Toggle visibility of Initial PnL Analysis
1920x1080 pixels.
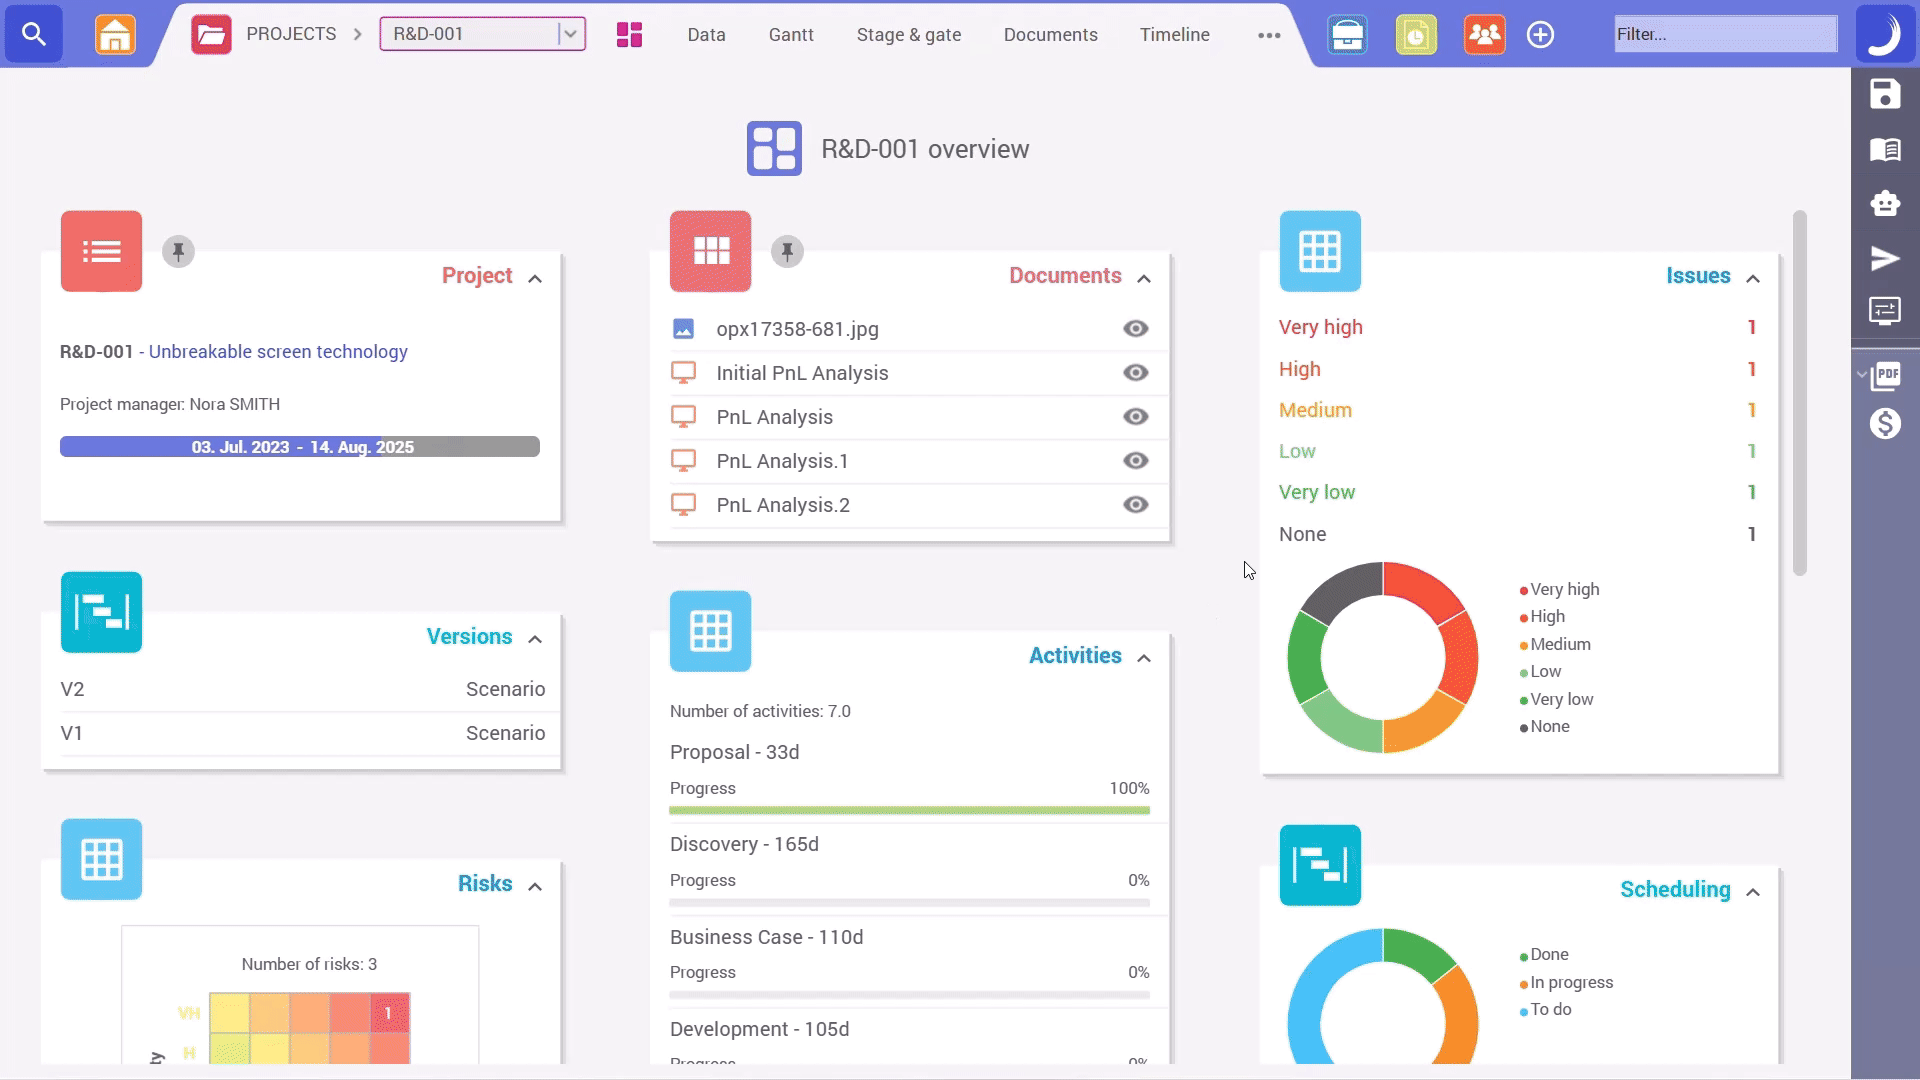coord(1134,372)
